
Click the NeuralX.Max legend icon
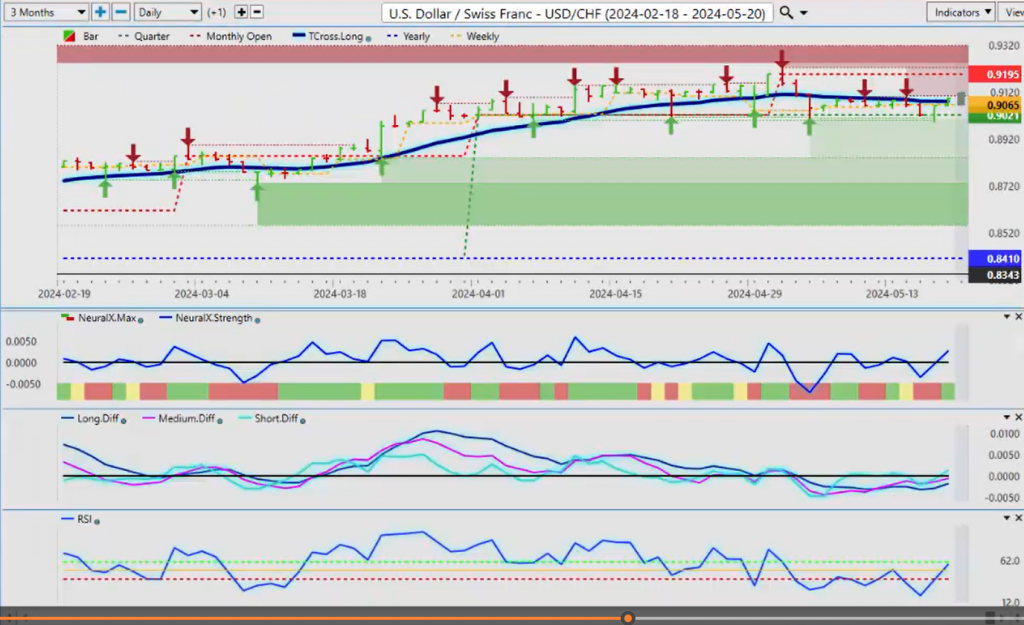[68, 319]
